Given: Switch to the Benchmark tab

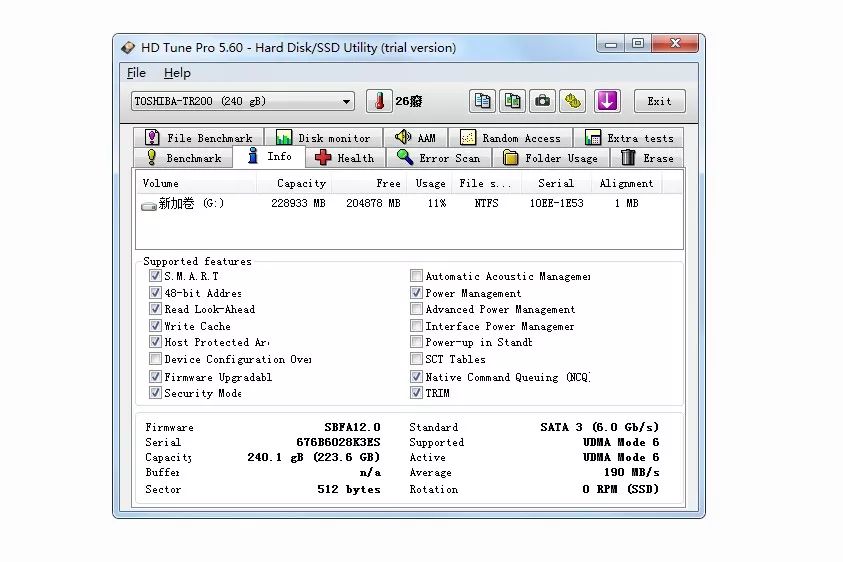Looking at the screenshot, I should [x=183, y=158].
